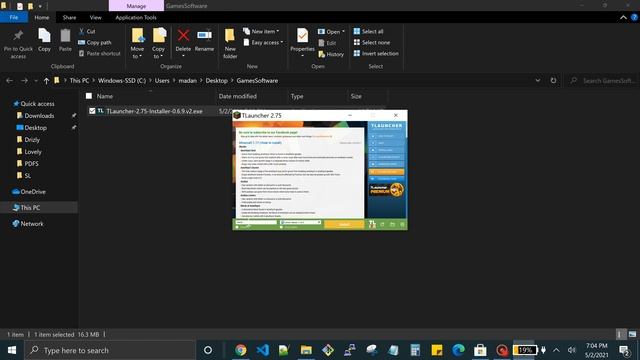The width and height of the screenshot is (640, 360).
Task: Click the TL logo in TLauncher bottom bar
Action: (x=372, y=224)
